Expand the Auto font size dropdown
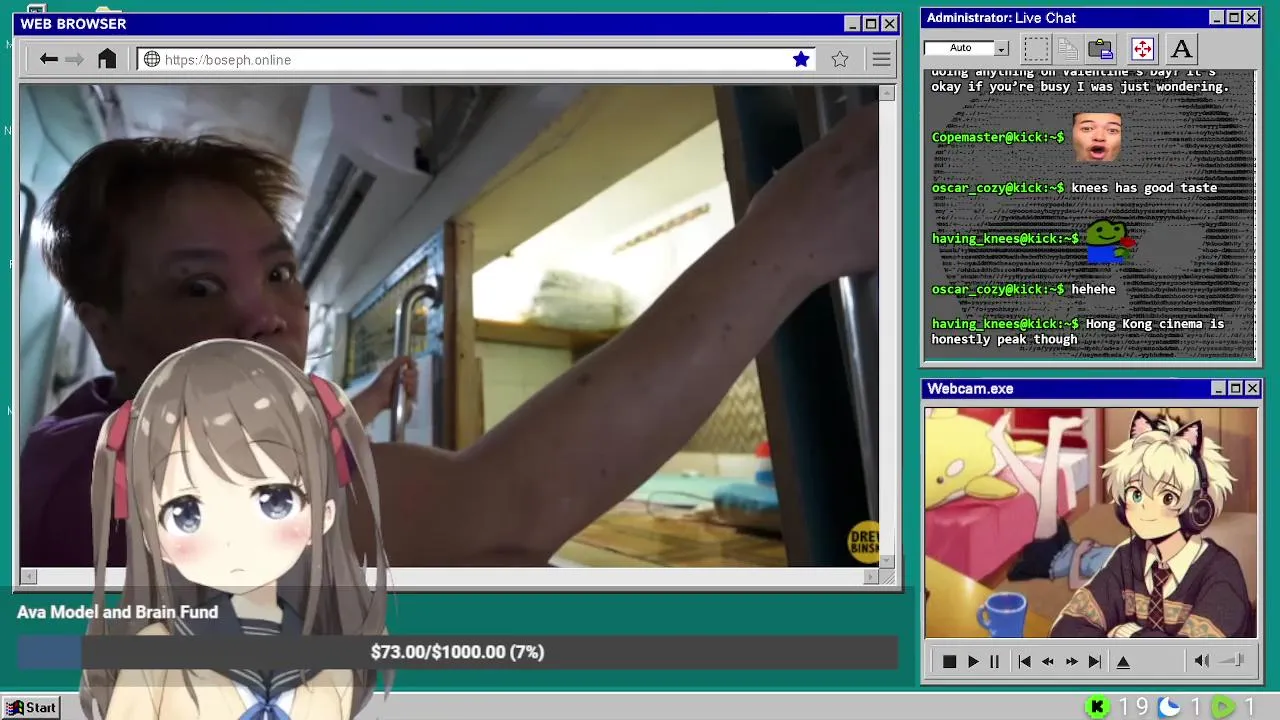1280x720 pixels. click(x=1001, y=48)
